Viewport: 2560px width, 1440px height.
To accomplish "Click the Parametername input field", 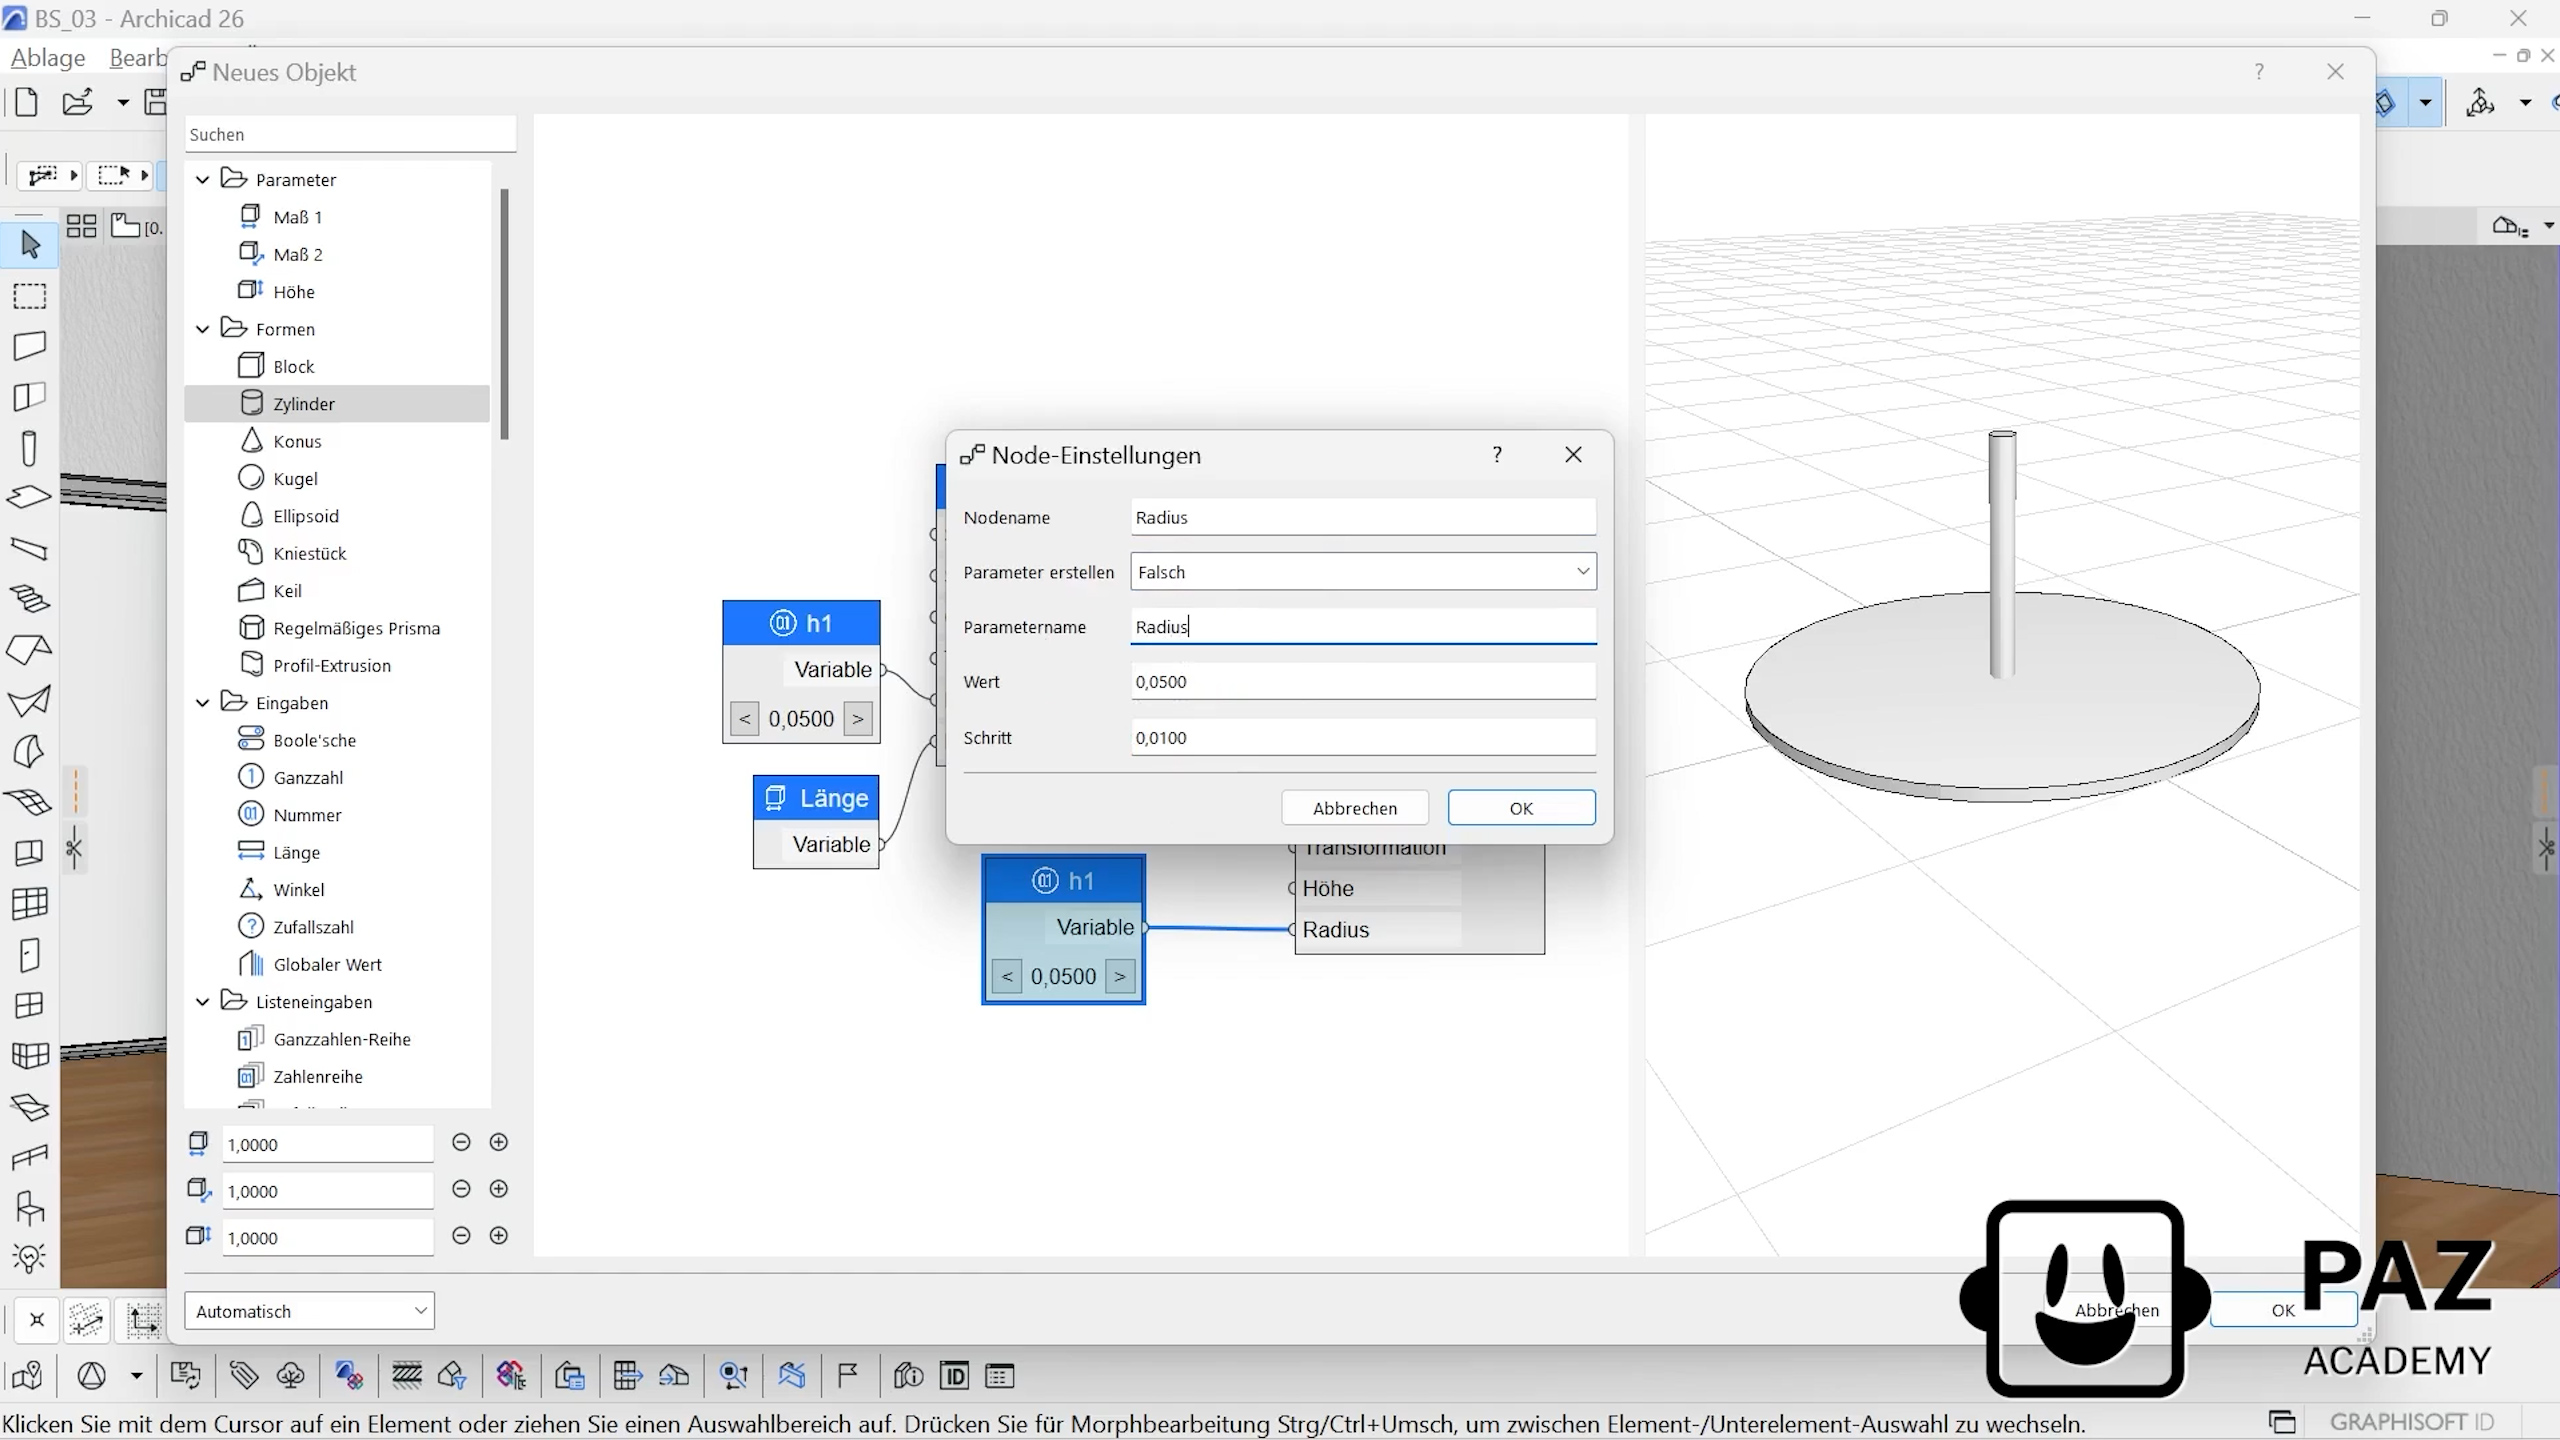I will click(x=1363, y=626).
